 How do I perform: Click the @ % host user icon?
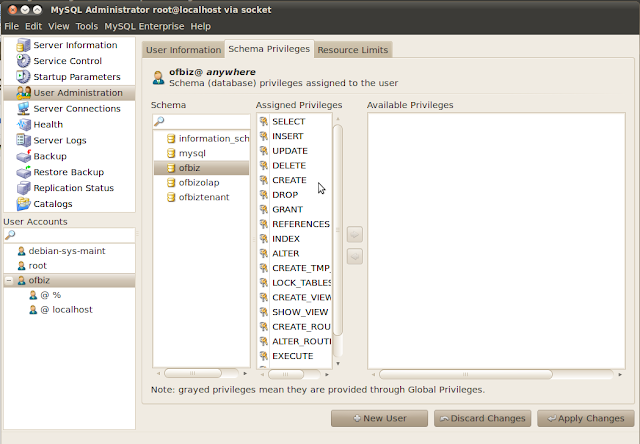pos(33,295)
